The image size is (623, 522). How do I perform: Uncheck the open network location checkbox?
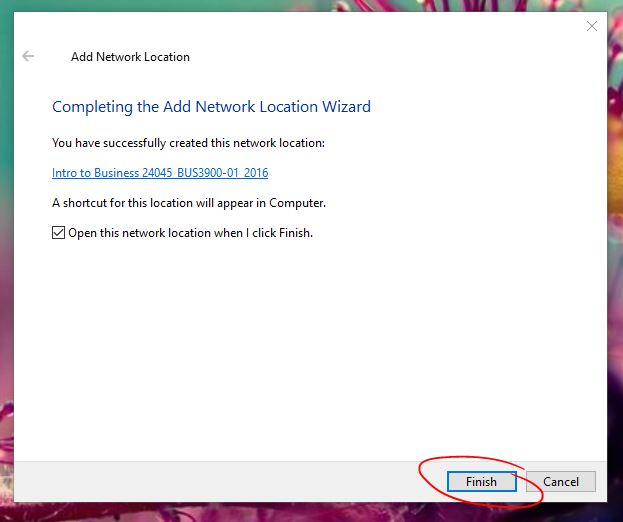coord(58,233)
